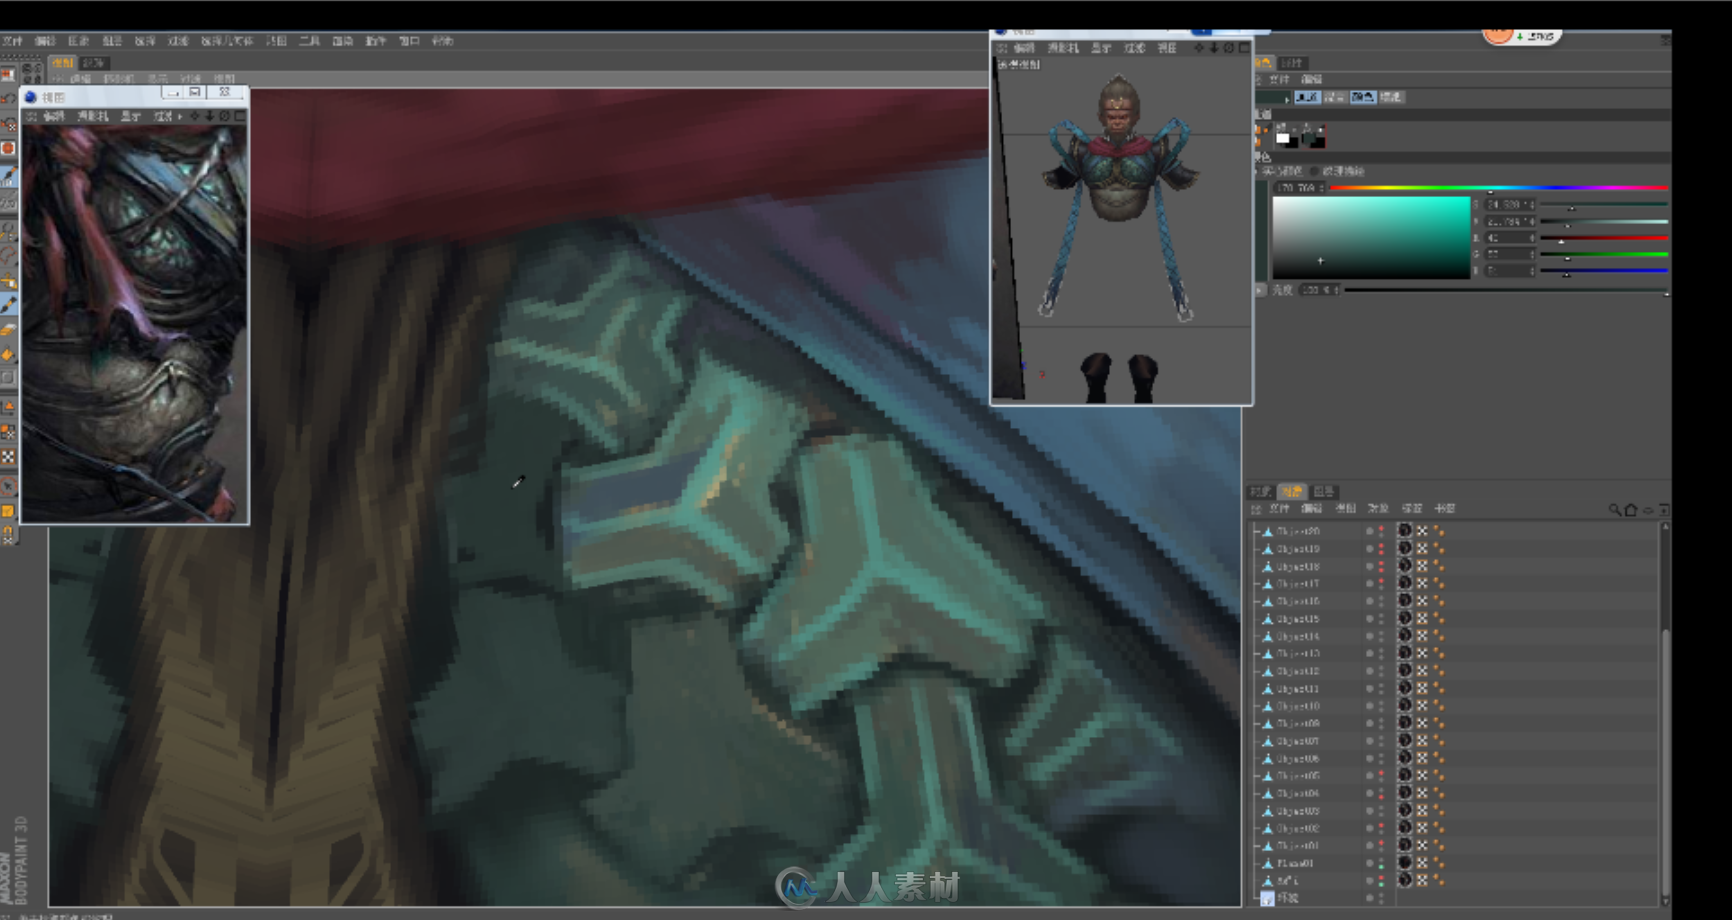Click the stepper arrows of the hue value field
Image resolution: width=1732 pixels, height=920 pixels.
[x=1321, y=188]
